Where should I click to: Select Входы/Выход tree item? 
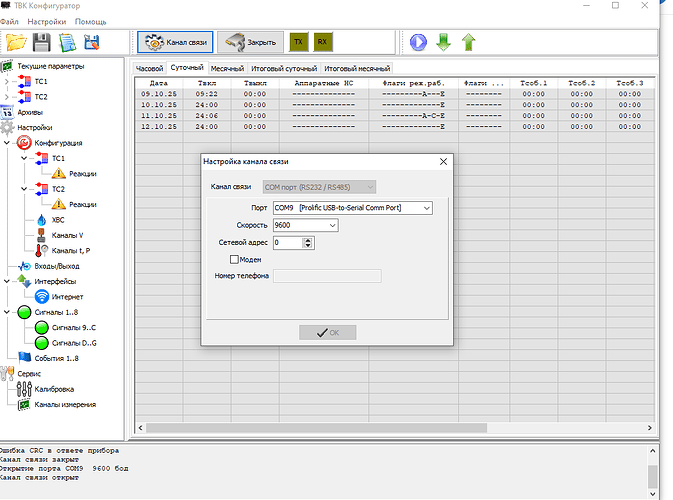[x=57, y=267]
